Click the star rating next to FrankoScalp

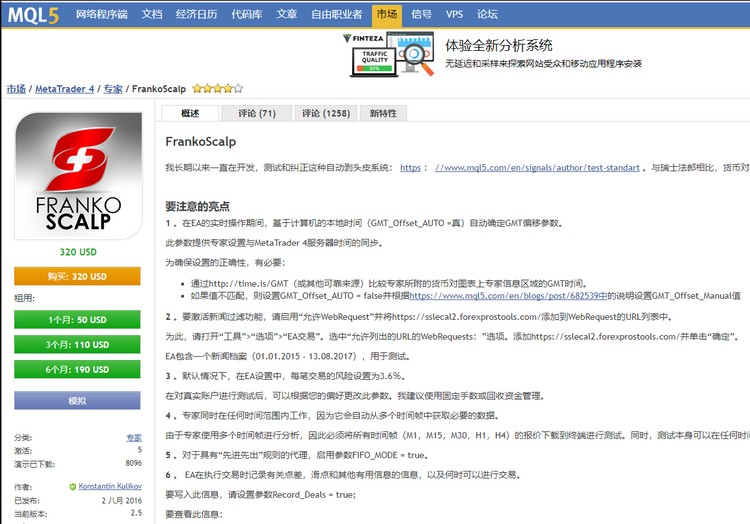coord(218,88)
